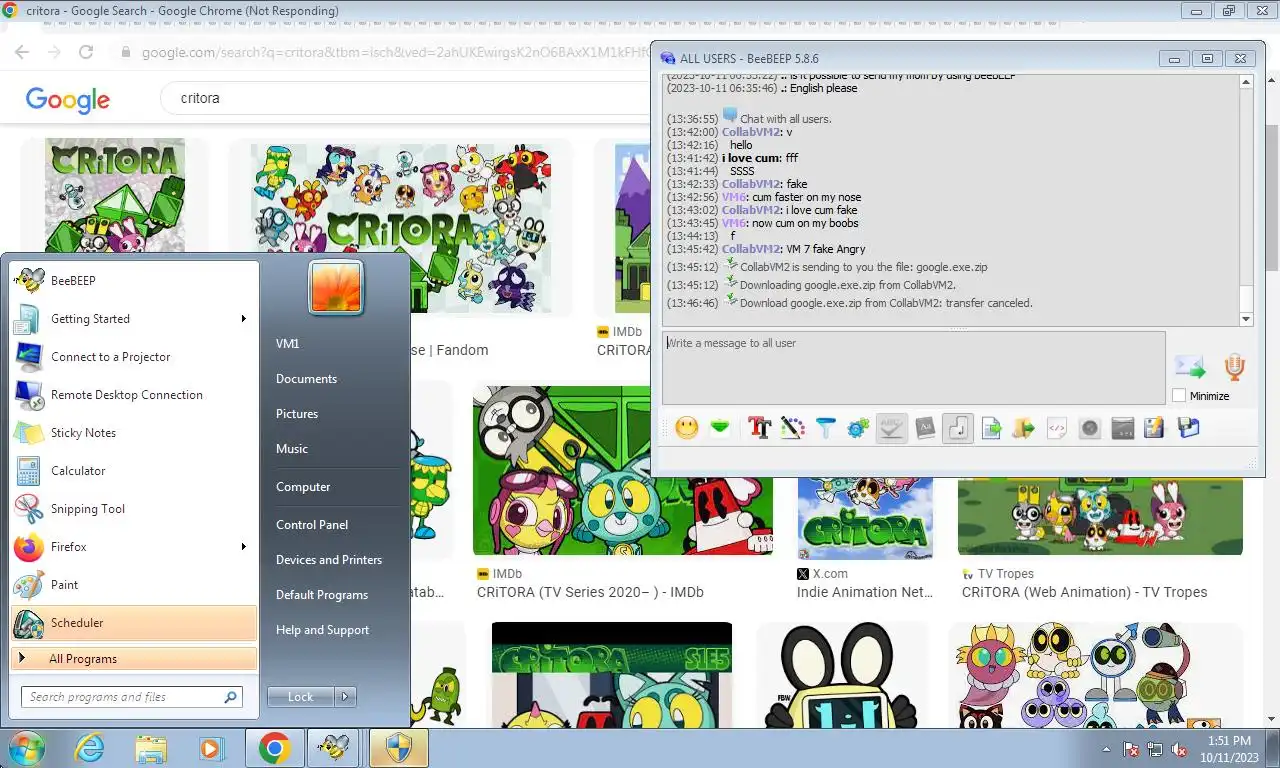The image size is (1280, 768).
Task: Click the user account flower picture in Start menu
Action: pyautogui.click(x=336, y=287)
